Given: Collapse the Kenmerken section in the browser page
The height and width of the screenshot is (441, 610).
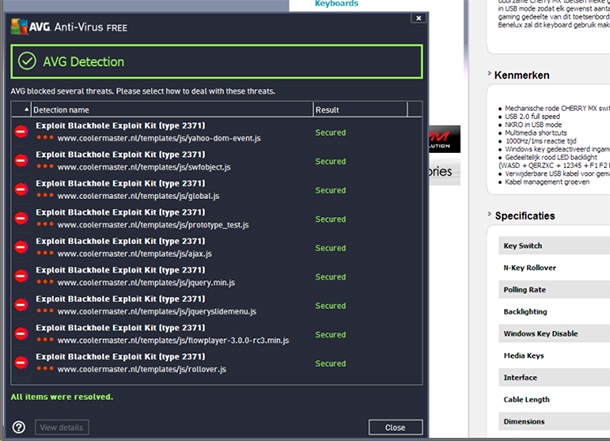Looking at the screenshot, I should click(x=489, y=74).
